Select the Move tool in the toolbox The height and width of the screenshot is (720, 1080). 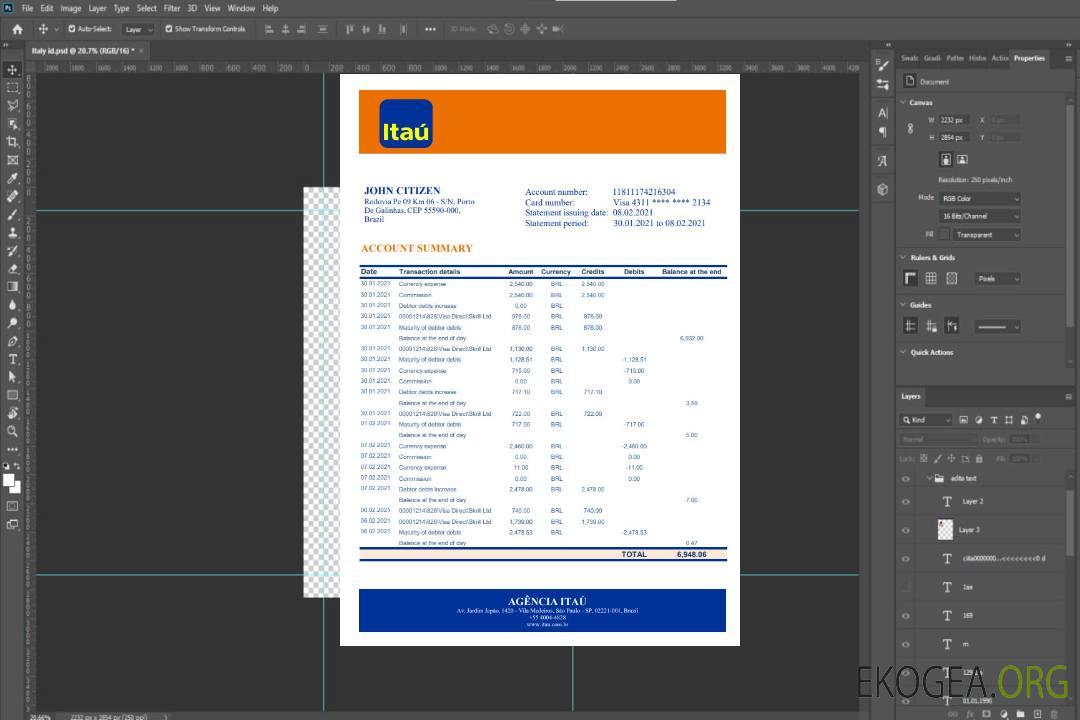click(x=12, y=70)
